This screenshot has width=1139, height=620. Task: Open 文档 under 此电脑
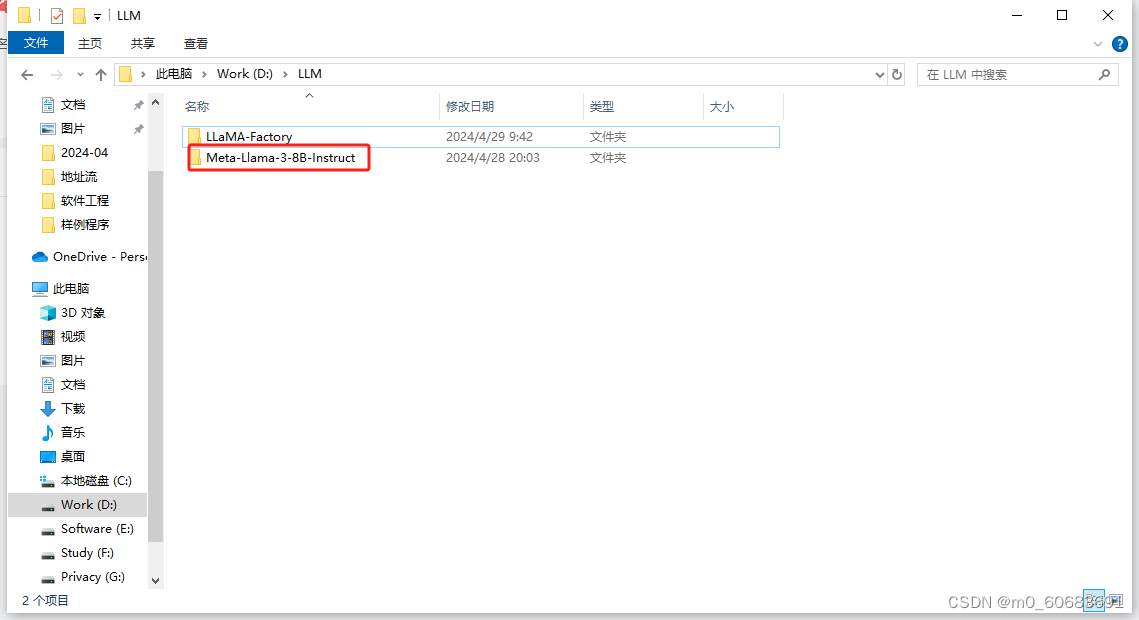tap(73, 384)
